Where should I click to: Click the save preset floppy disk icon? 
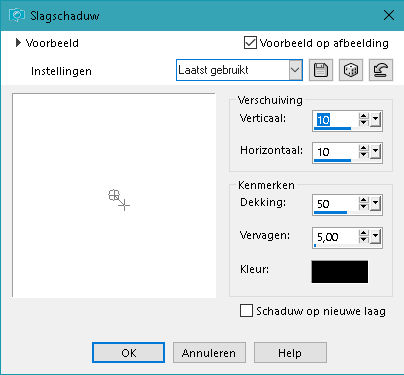pyautogui.click(x=321, y=70)
